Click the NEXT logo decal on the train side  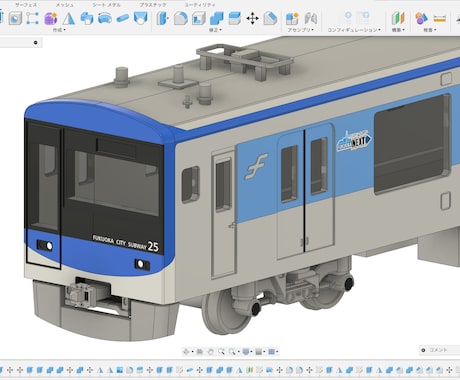coord(354,141)
